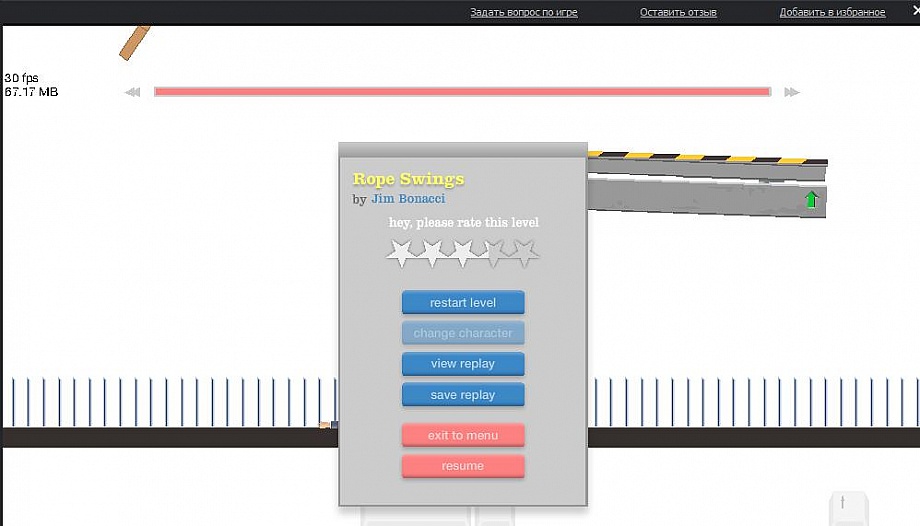Click the red replay progress bar

click(x=462, y=92)
